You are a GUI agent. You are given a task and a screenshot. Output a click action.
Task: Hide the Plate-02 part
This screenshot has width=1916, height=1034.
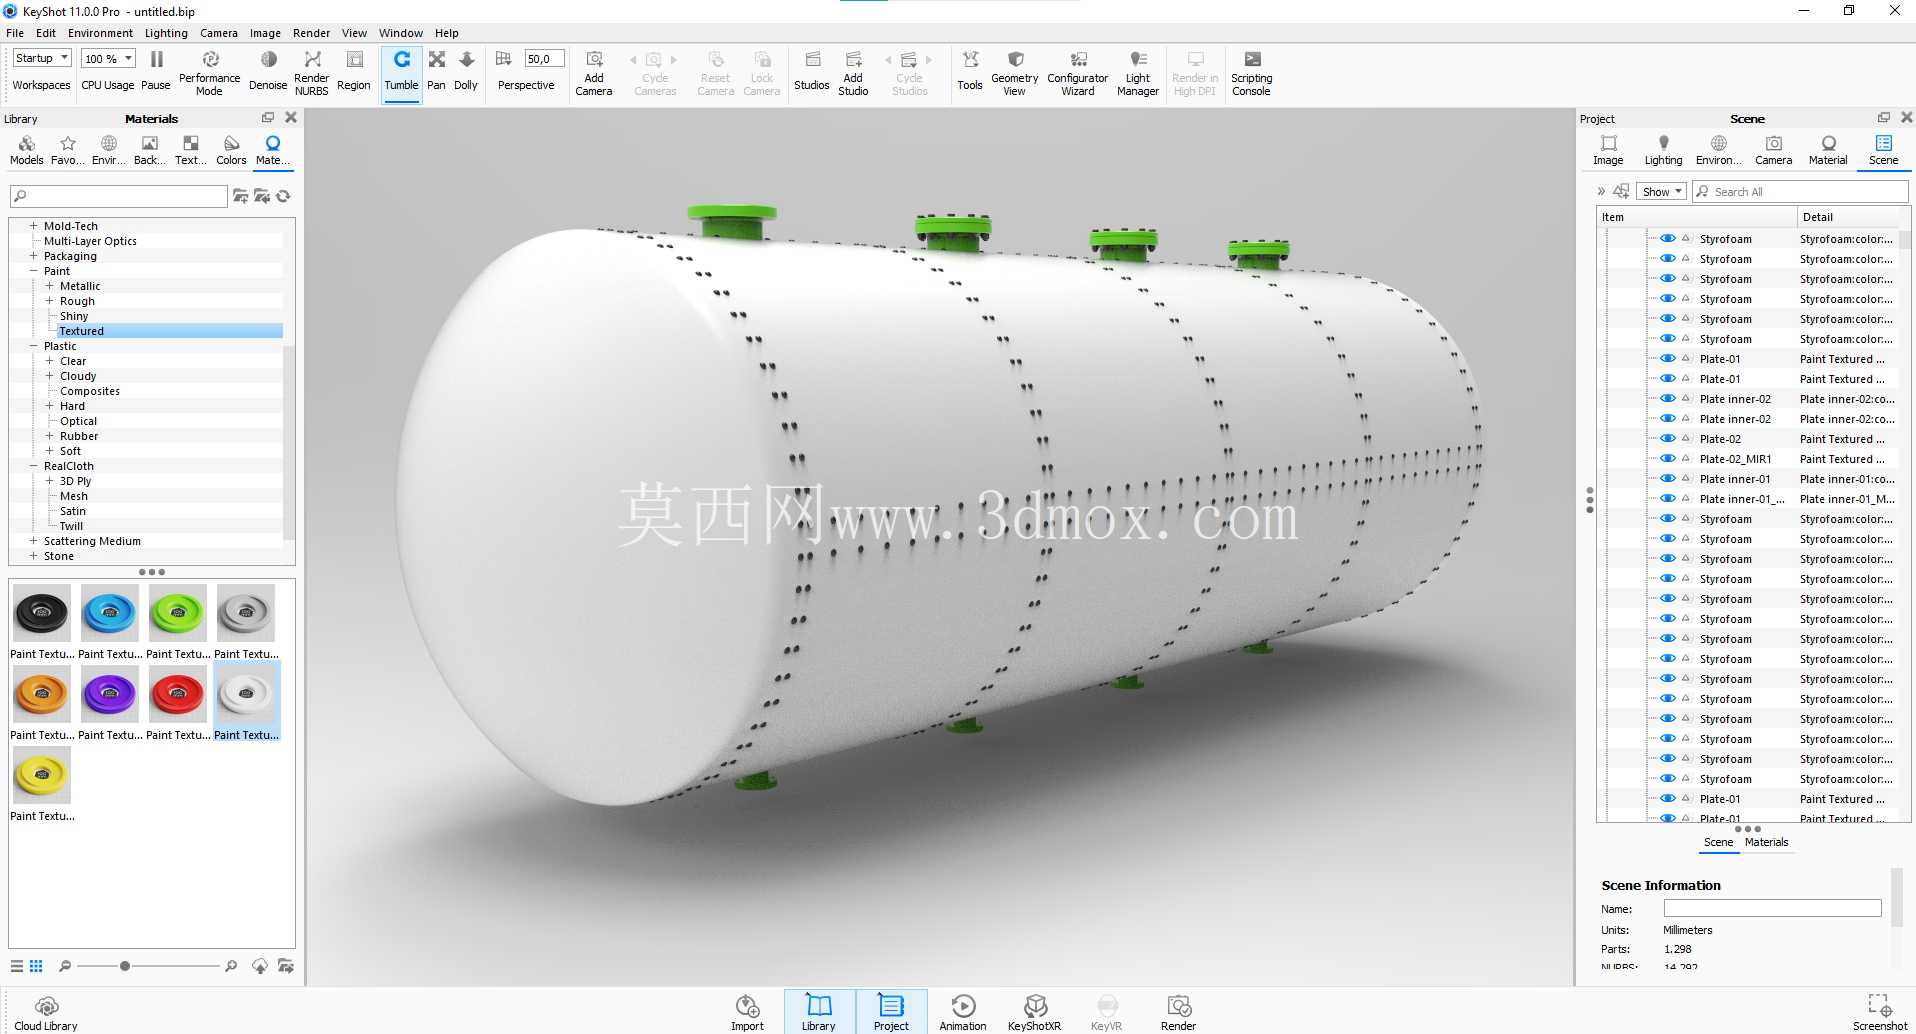1667,439
